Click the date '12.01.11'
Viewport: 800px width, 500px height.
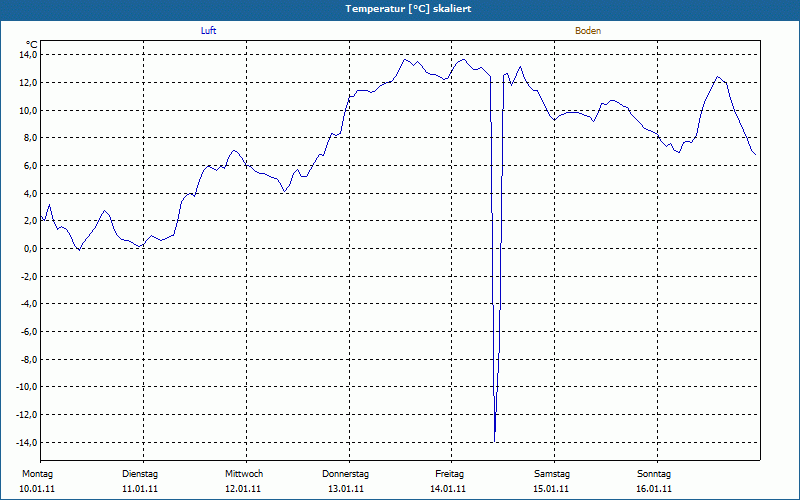(243, 489)
